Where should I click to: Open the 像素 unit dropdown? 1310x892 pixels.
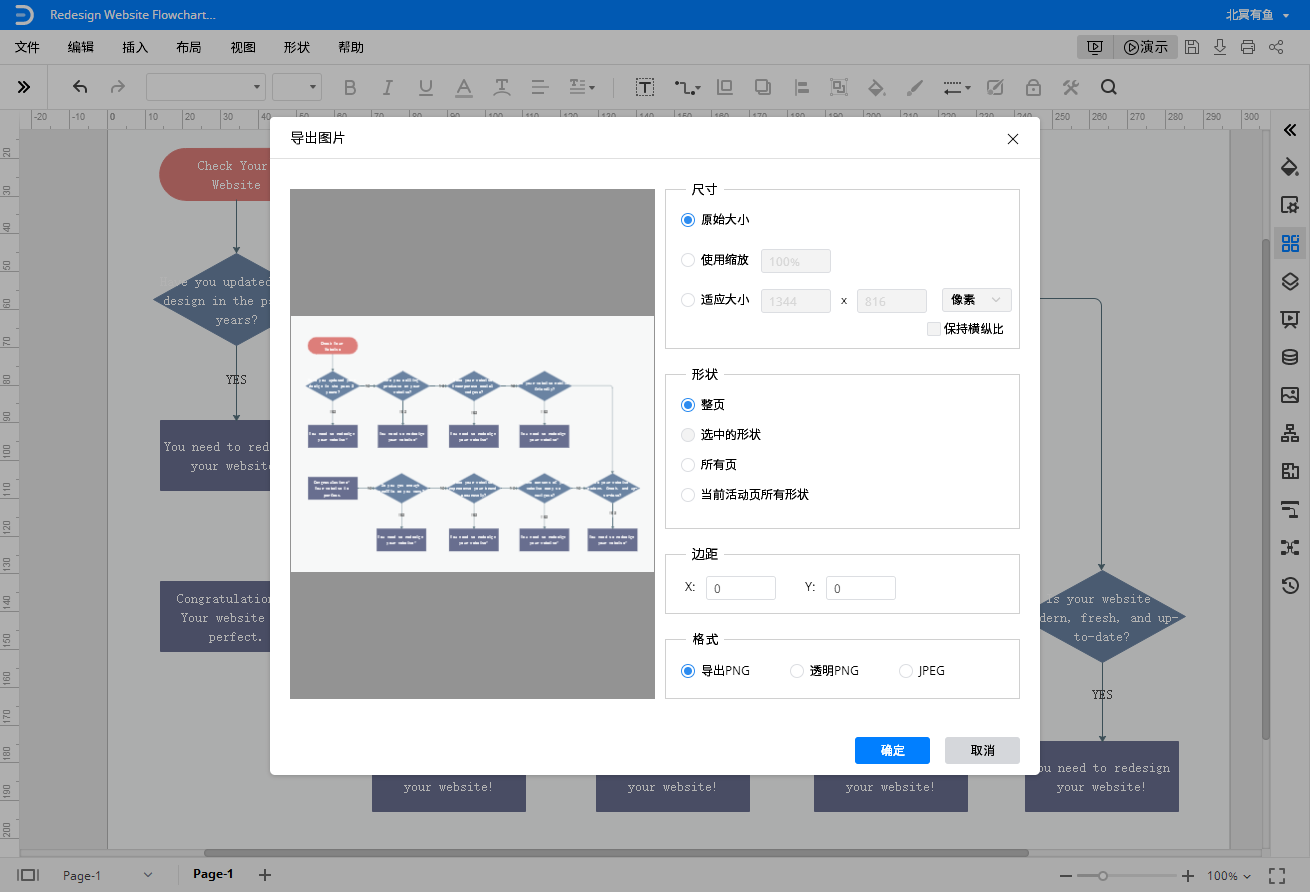tap(977, 300)
